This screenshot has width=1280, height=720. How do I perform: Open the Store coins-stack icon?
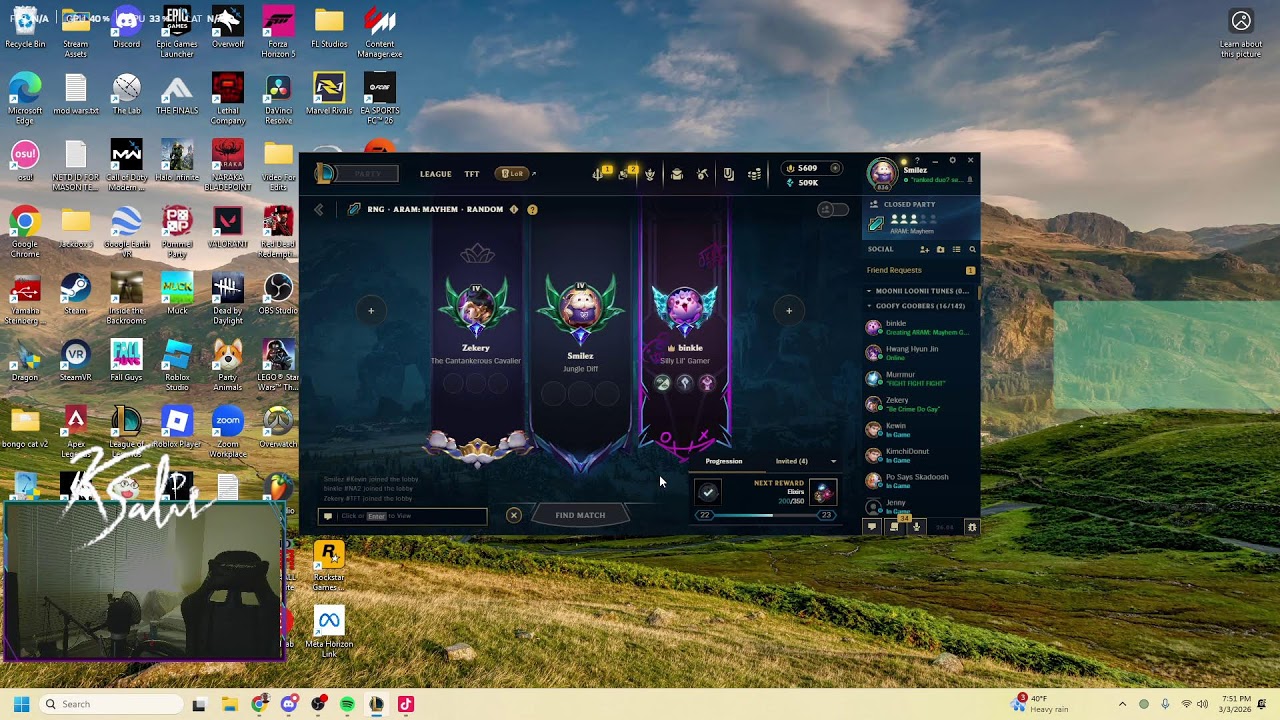click(x=754, y=174)
